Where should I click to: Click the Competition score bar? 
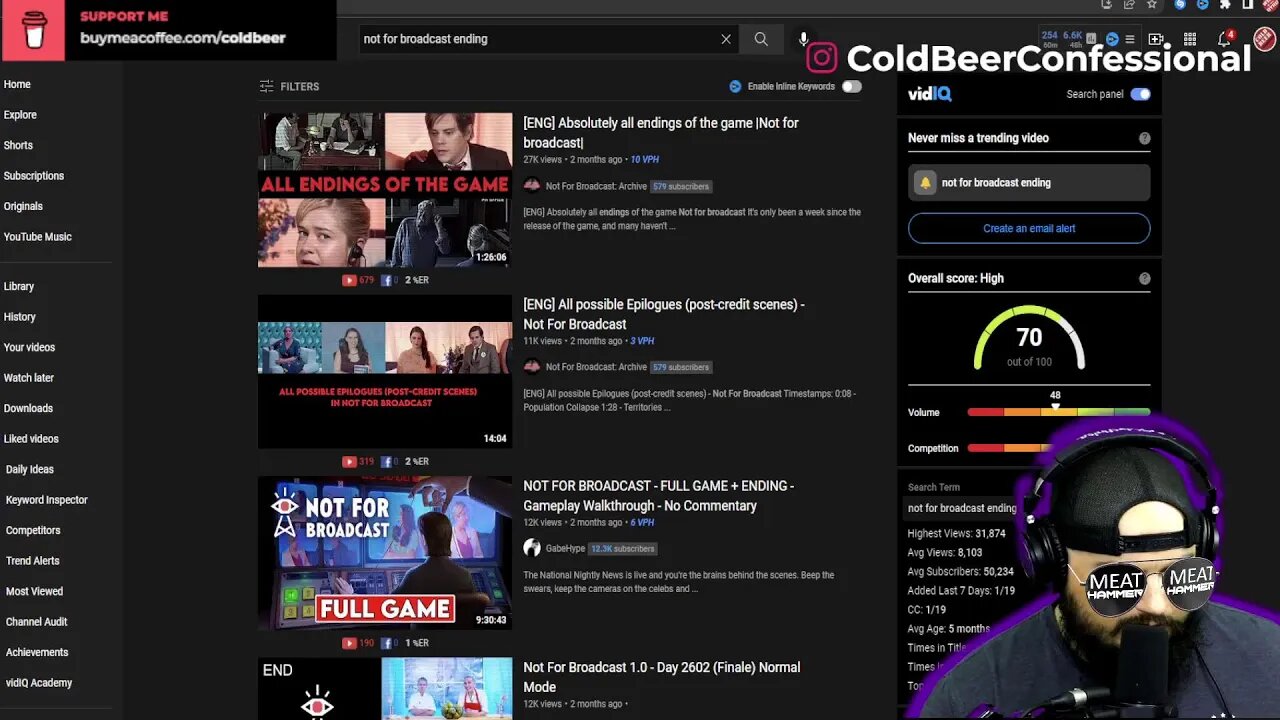(1010, 448)
